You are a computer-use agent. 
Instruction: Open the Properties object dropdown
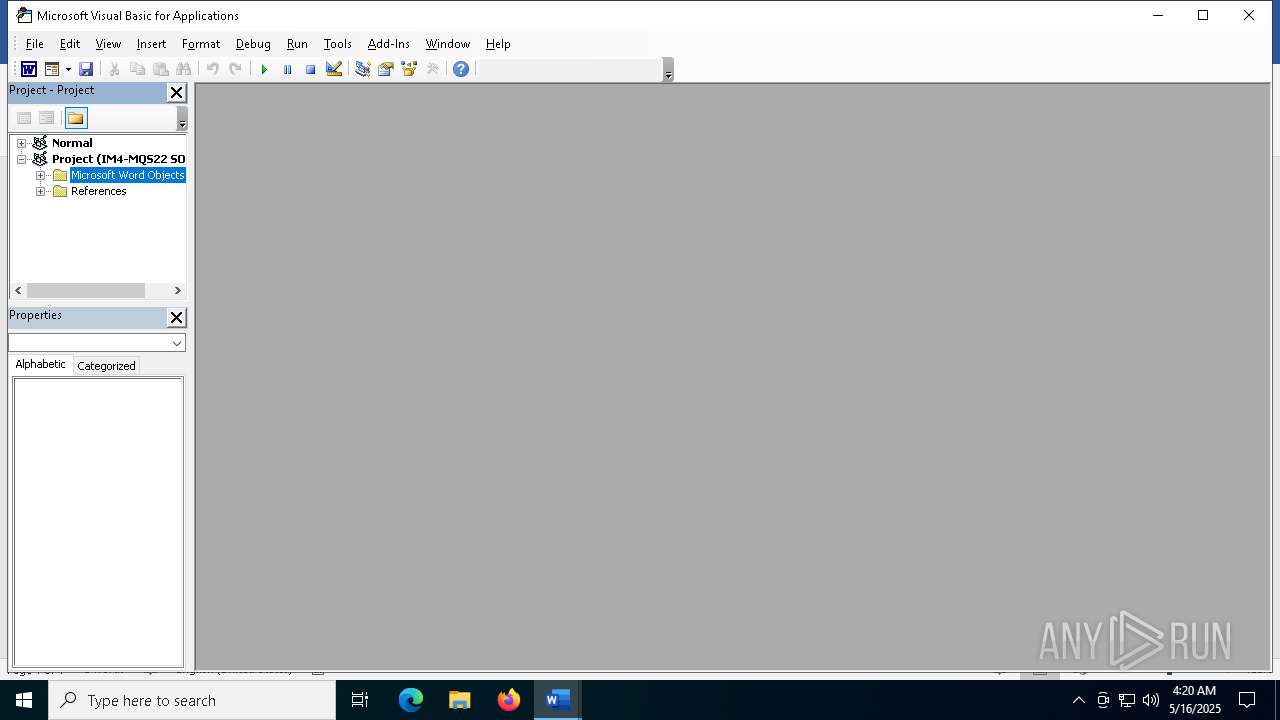coord(177,343)
